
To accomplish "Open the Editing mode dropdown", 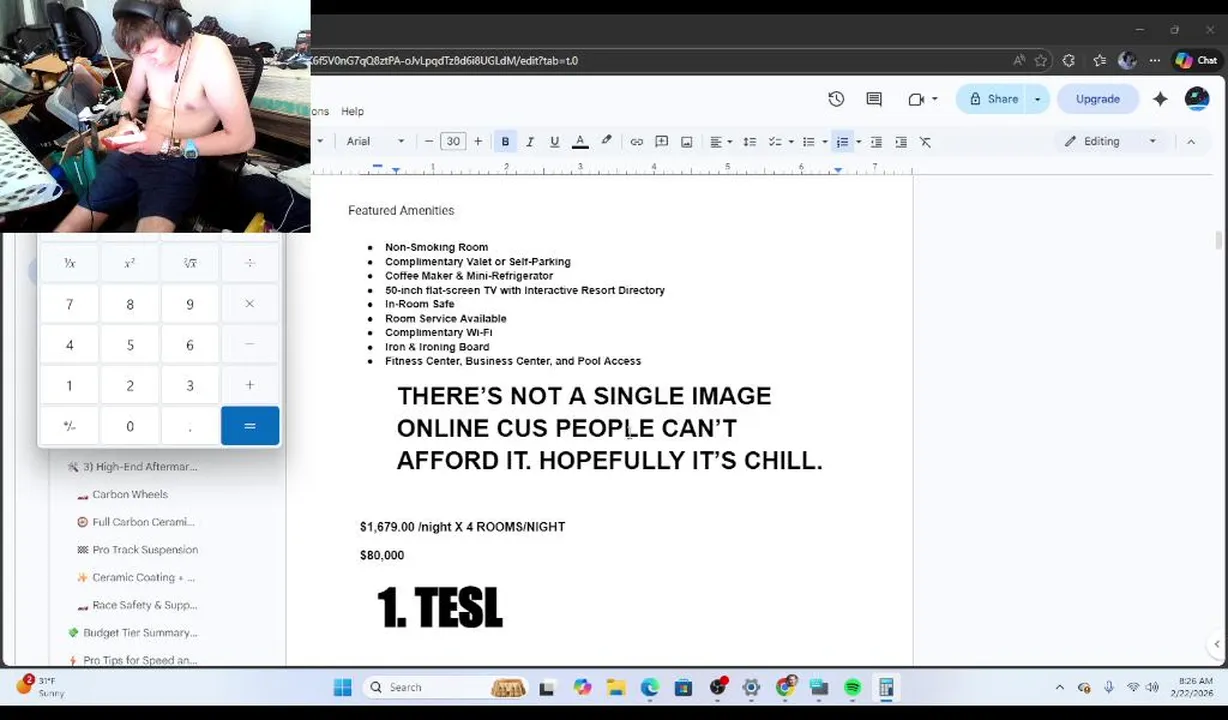I will pyautogui.click(x=1110, y=142).
